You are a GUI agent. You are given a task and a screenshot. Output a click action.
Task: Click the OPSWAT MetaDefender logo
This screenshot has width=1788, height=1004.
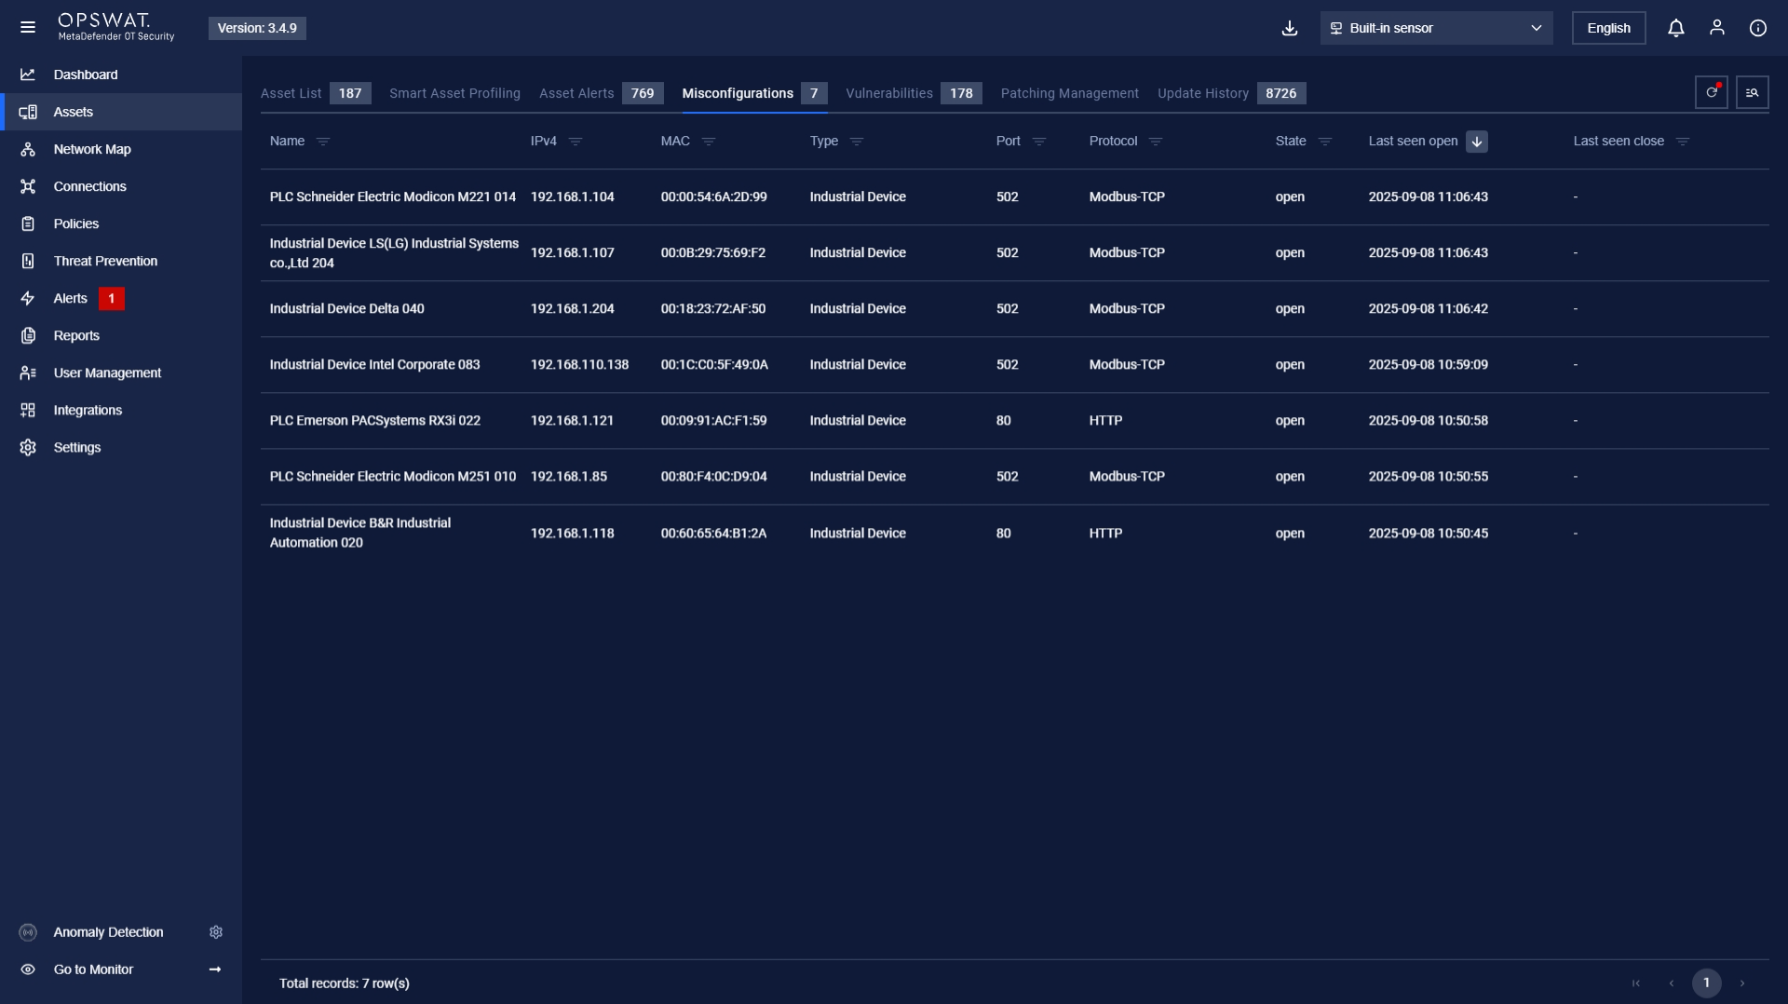pyautogui.click(x=116, y=27)
